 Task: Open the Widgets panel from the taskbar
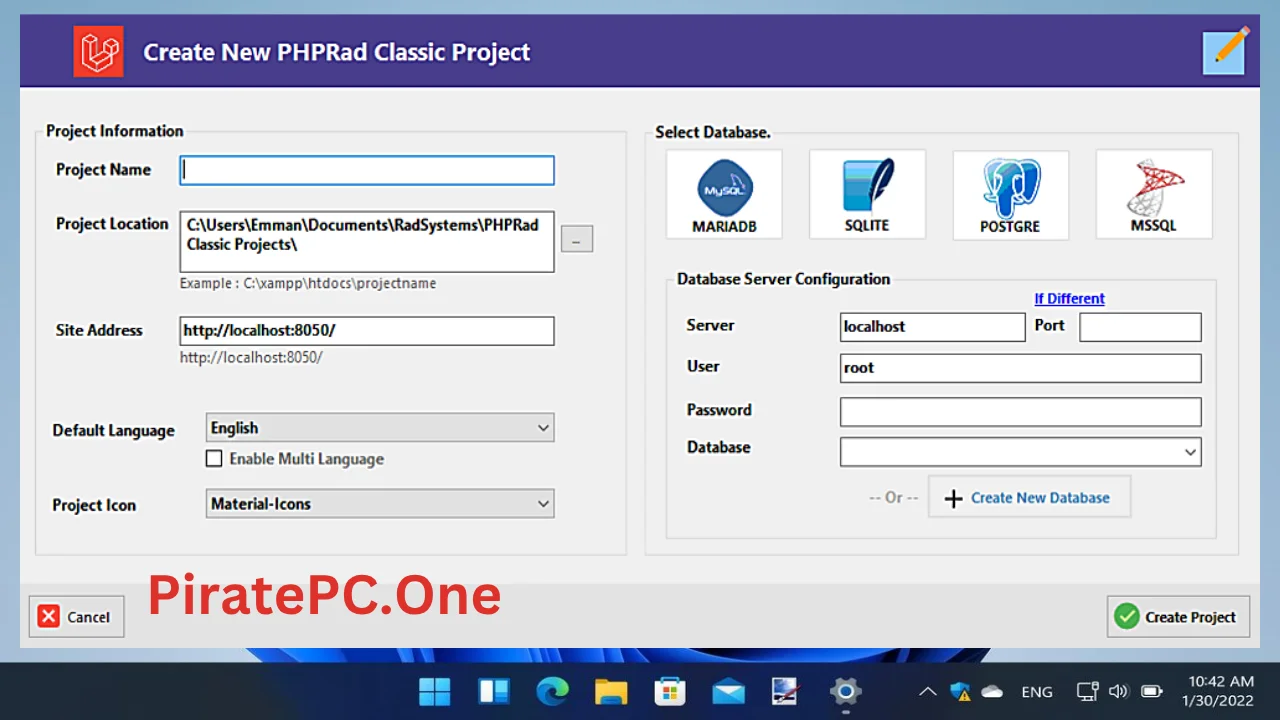[x=494, y=691]
